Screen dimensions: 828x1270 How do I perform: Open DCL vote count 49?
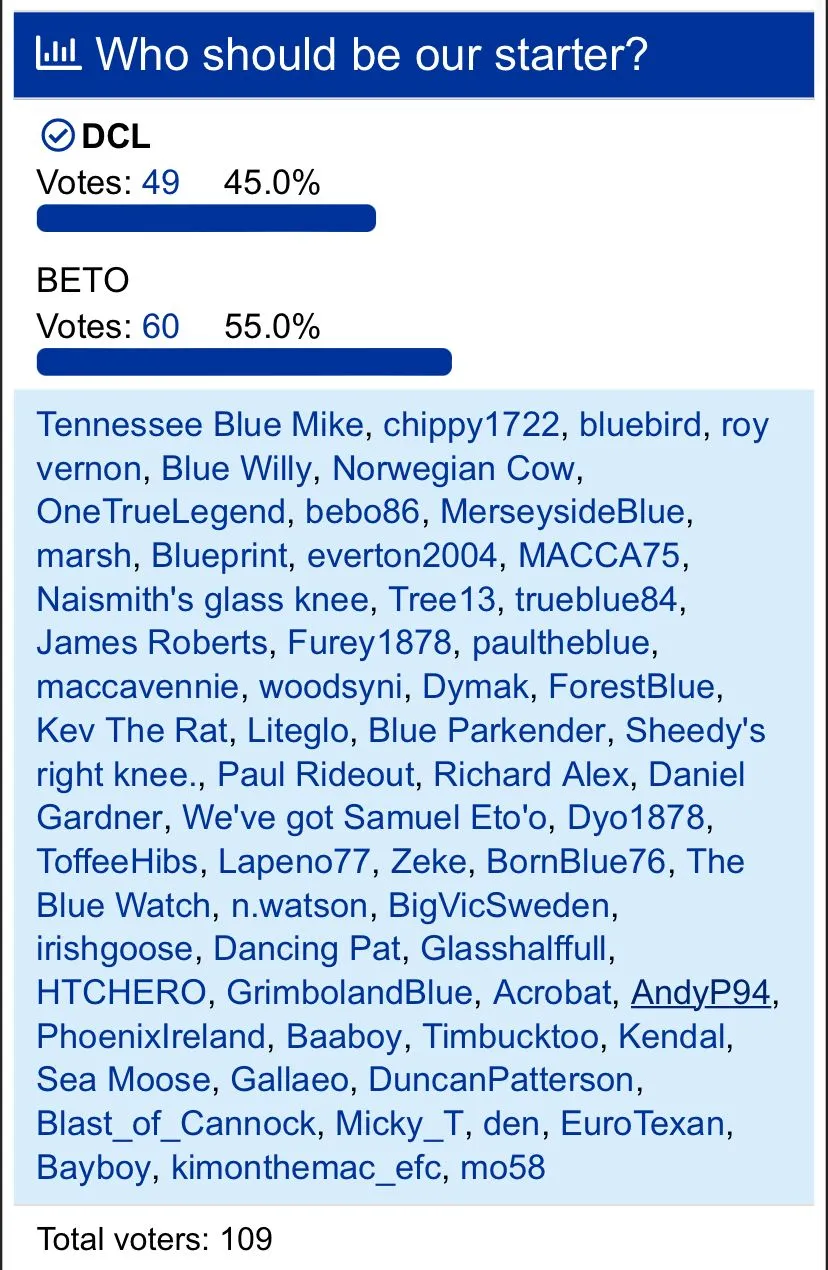(x=161, y=183)
